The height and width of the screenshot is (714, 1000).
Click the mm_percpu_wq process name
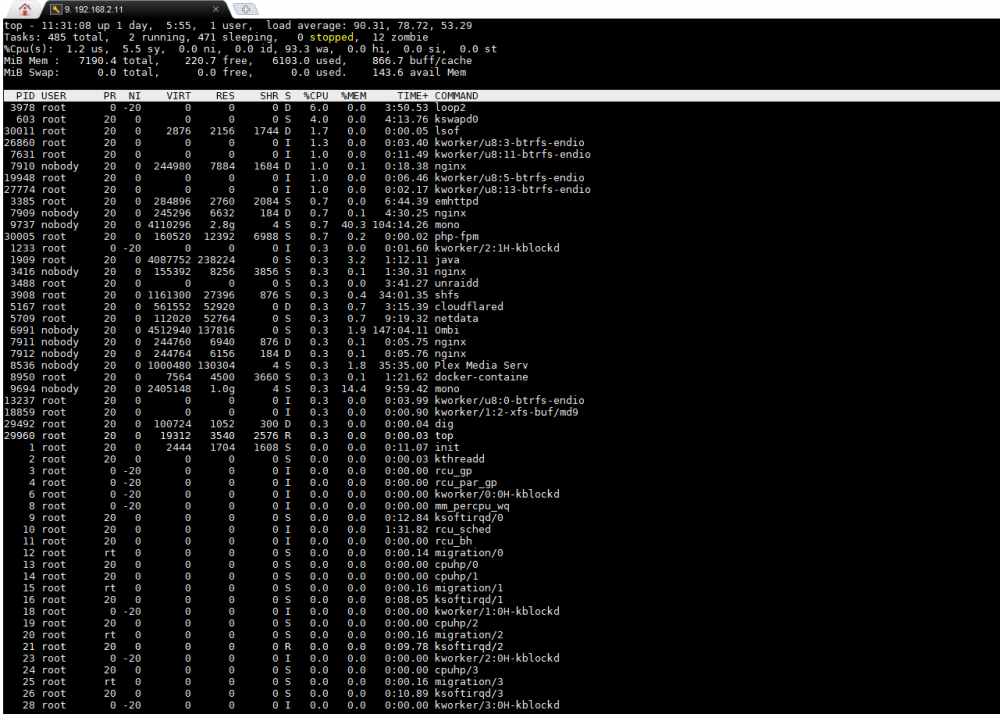[x=472, y=506]
